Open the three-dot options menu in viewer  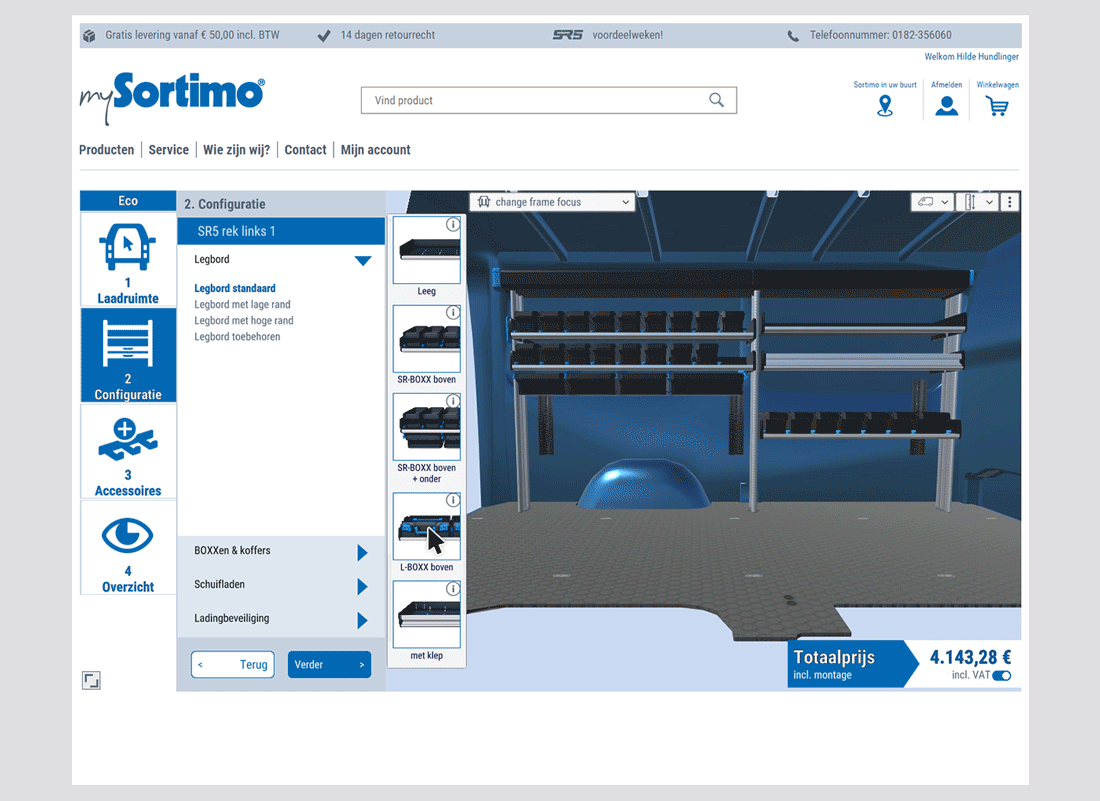coord(1009,202)
